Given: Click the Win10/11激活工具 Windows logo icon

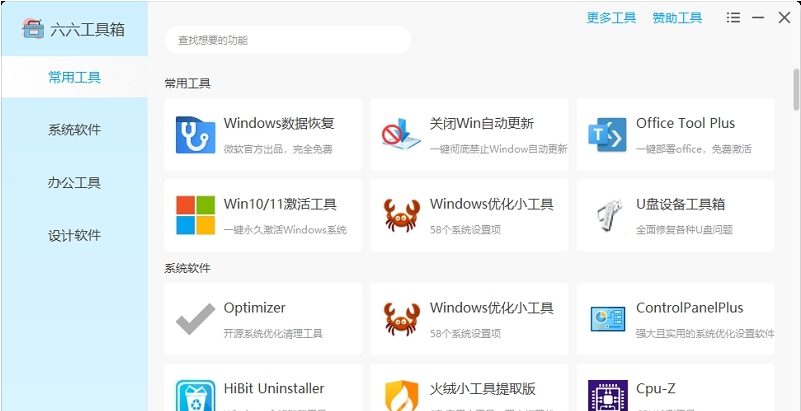Looking at the screenshot, I should pyautogui.click(x=195, y=215).
